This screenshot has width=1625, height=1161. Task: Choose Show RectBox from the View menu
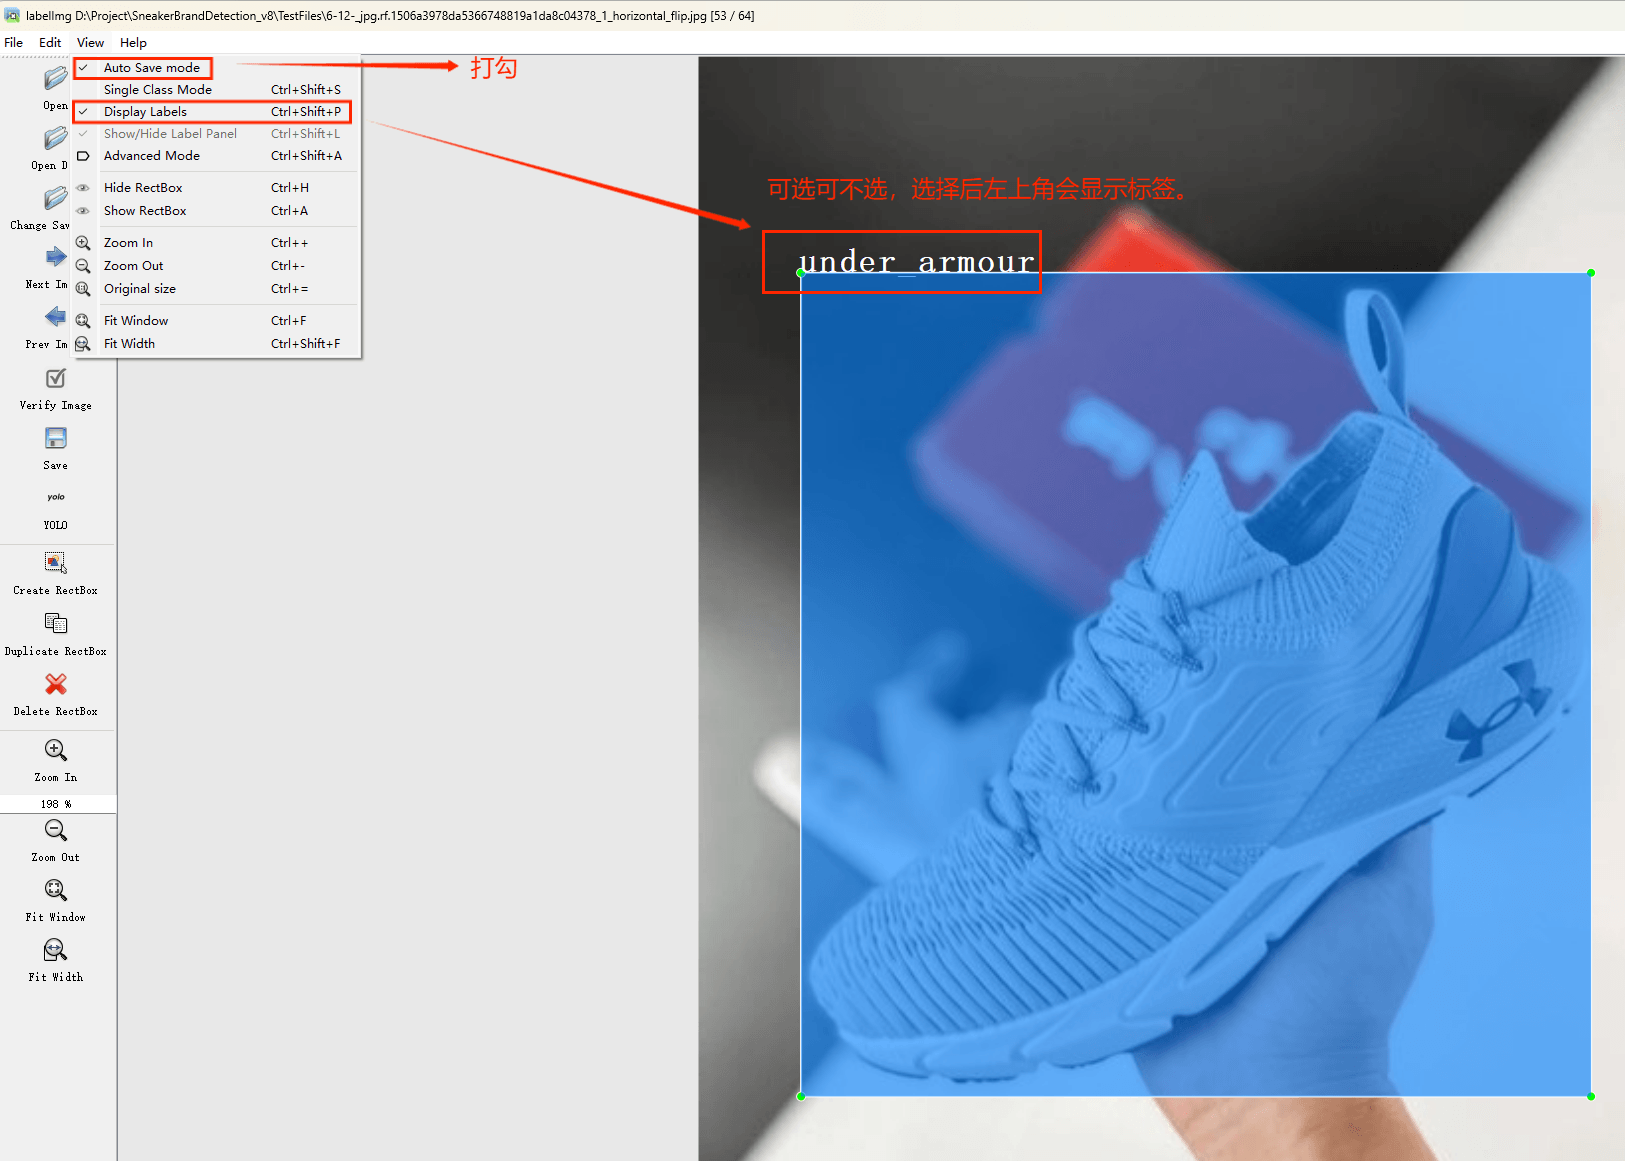click(x=217, y=211)
